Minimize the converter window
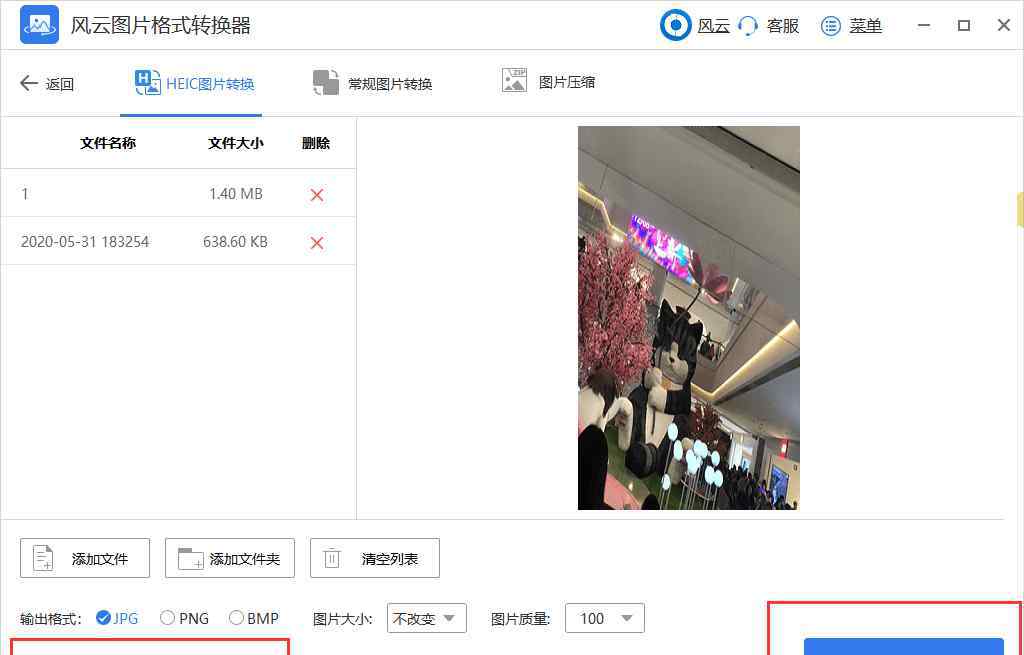The height and width of the screenshot is (655, 1024). click(x=923, y=25)
